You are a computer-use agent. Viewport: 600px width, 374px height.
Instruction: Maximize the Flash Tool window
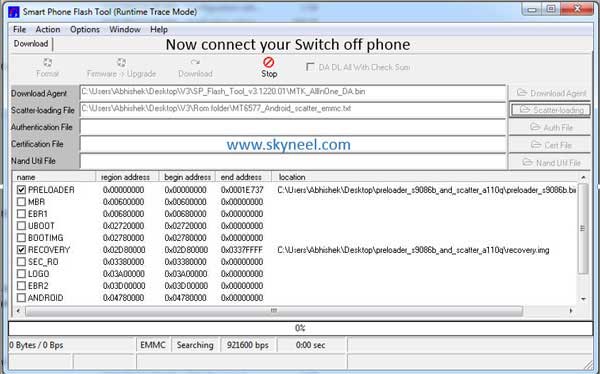click(550, 9)
